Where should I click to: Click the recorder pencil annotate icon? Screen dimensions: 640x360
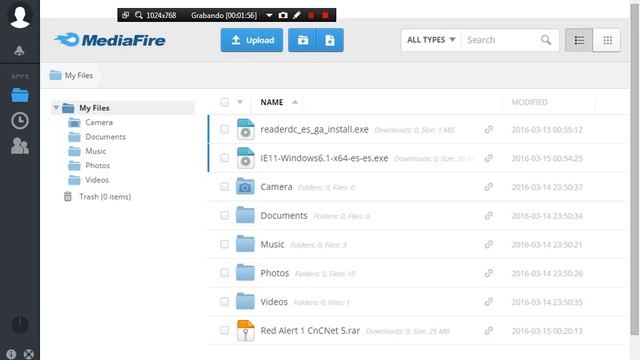tap(297, 16)
